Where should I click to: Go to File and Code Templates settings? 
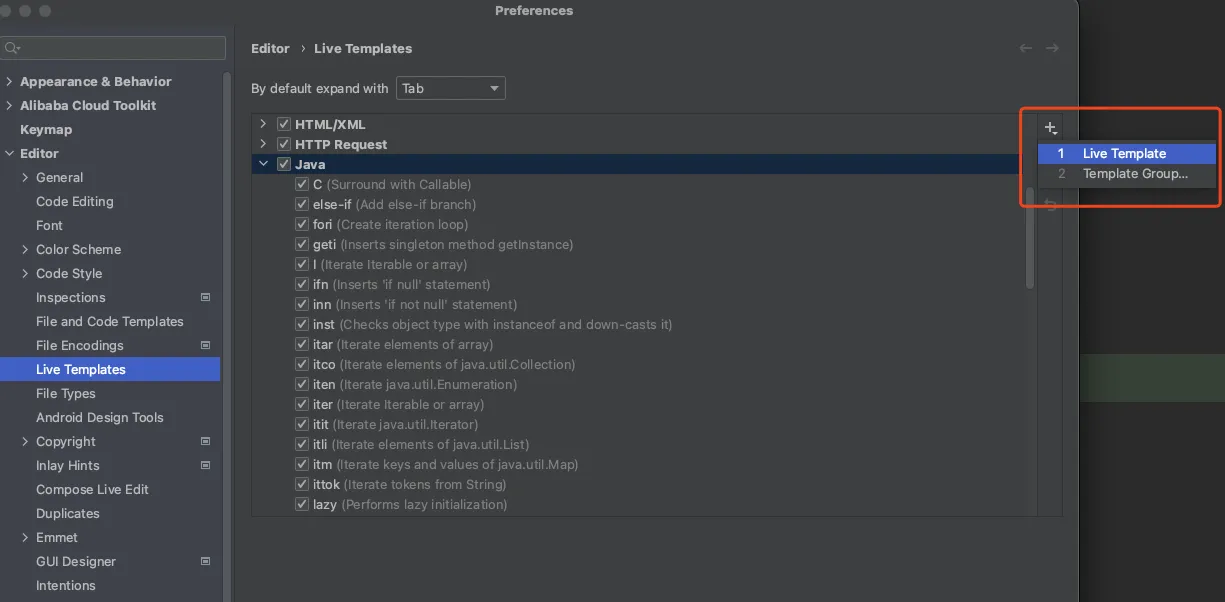(x=110, y=321)
